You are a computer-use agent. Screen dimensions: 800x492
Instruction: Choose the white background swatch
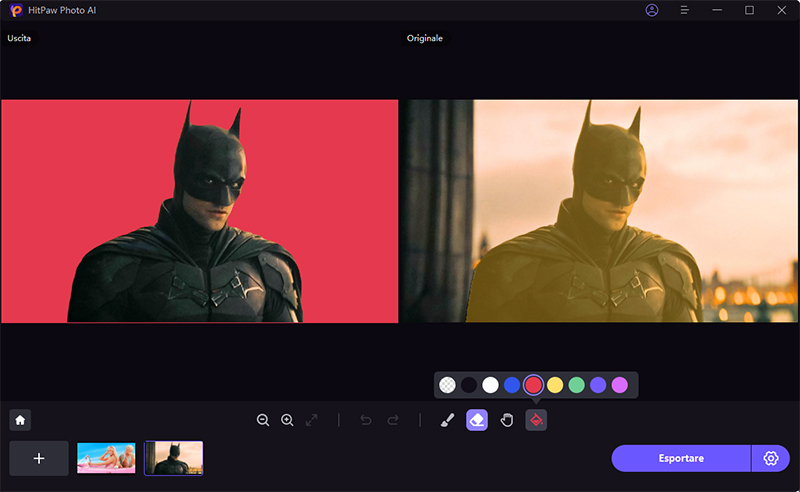pos(490,385)
